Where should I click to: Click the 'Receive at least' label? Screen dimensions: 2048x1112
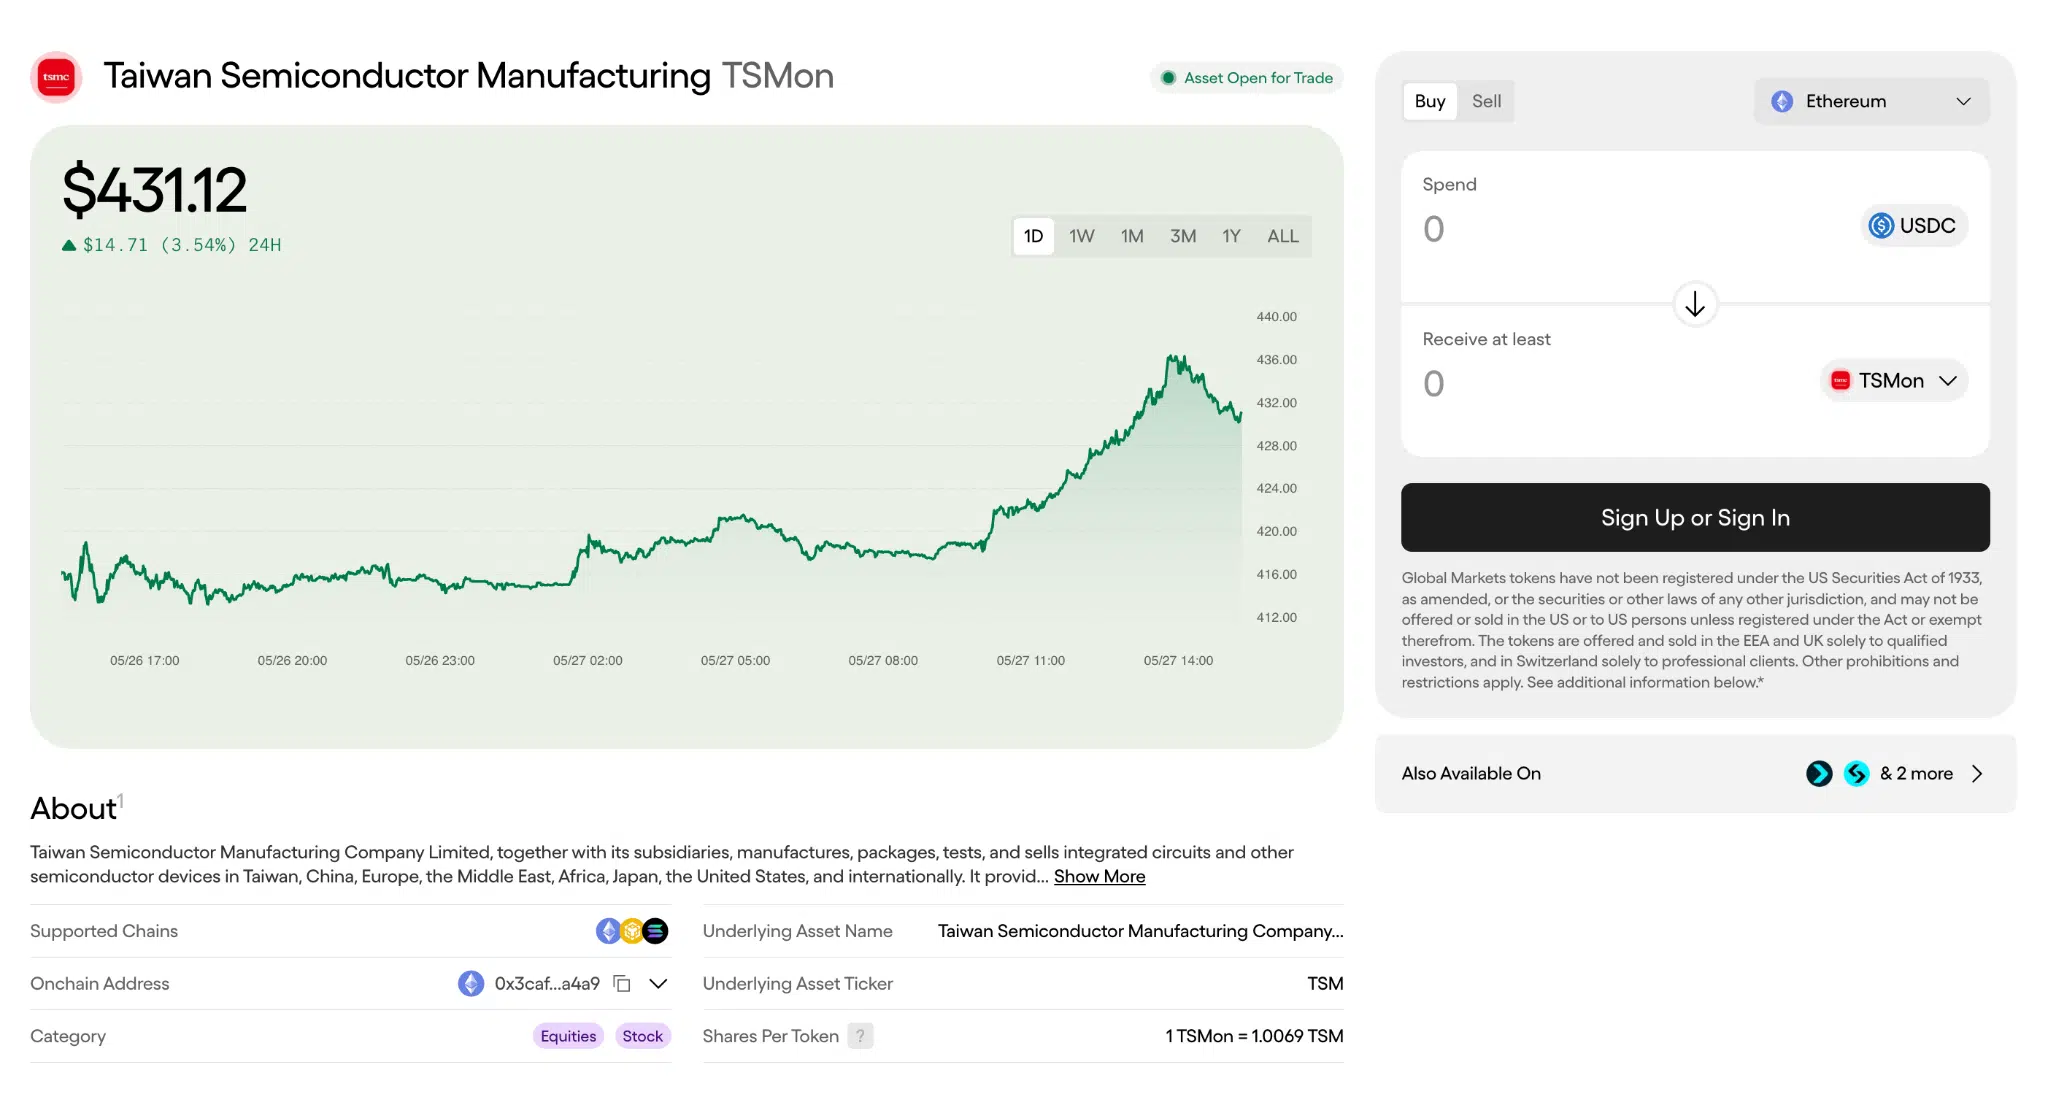(1486, 340)
